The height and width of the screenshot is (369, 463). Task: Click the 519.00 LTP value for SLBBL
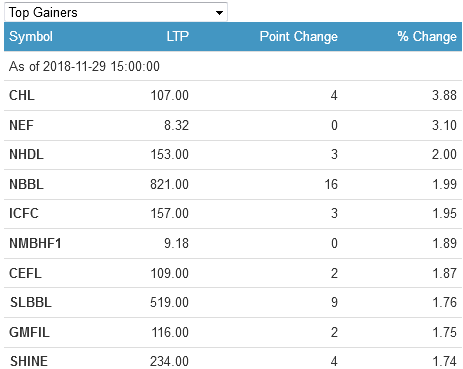click(x=169, y=303)
